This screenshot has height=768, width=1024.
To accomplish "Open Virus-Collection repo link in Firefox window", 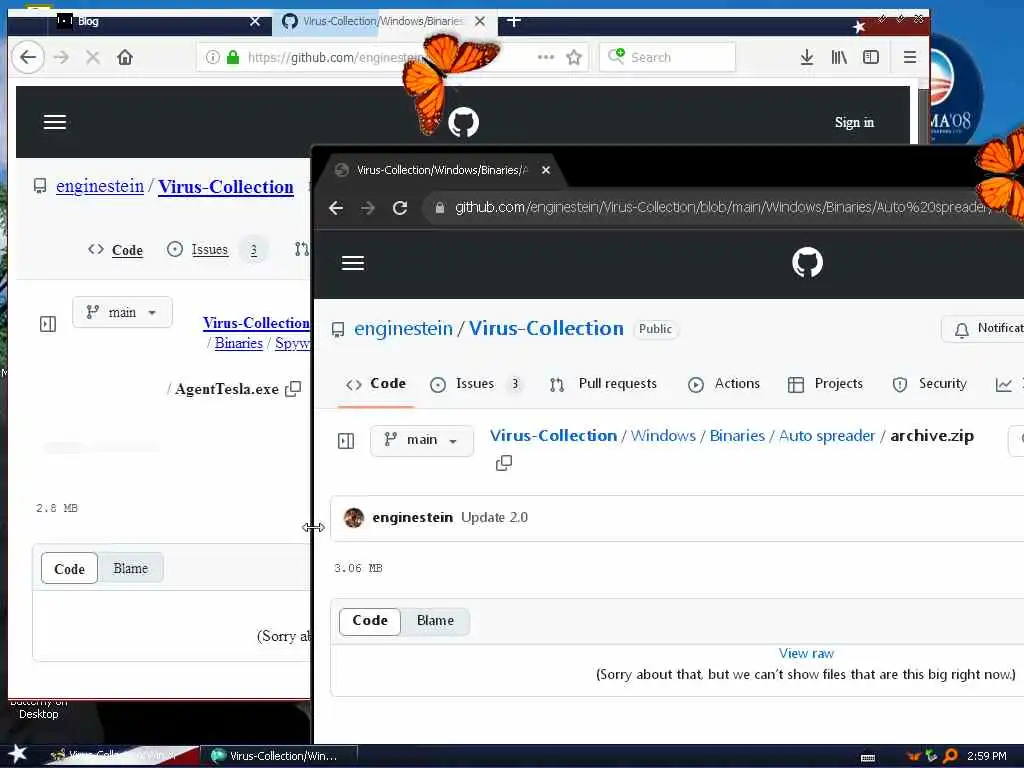I will point(226,187).
